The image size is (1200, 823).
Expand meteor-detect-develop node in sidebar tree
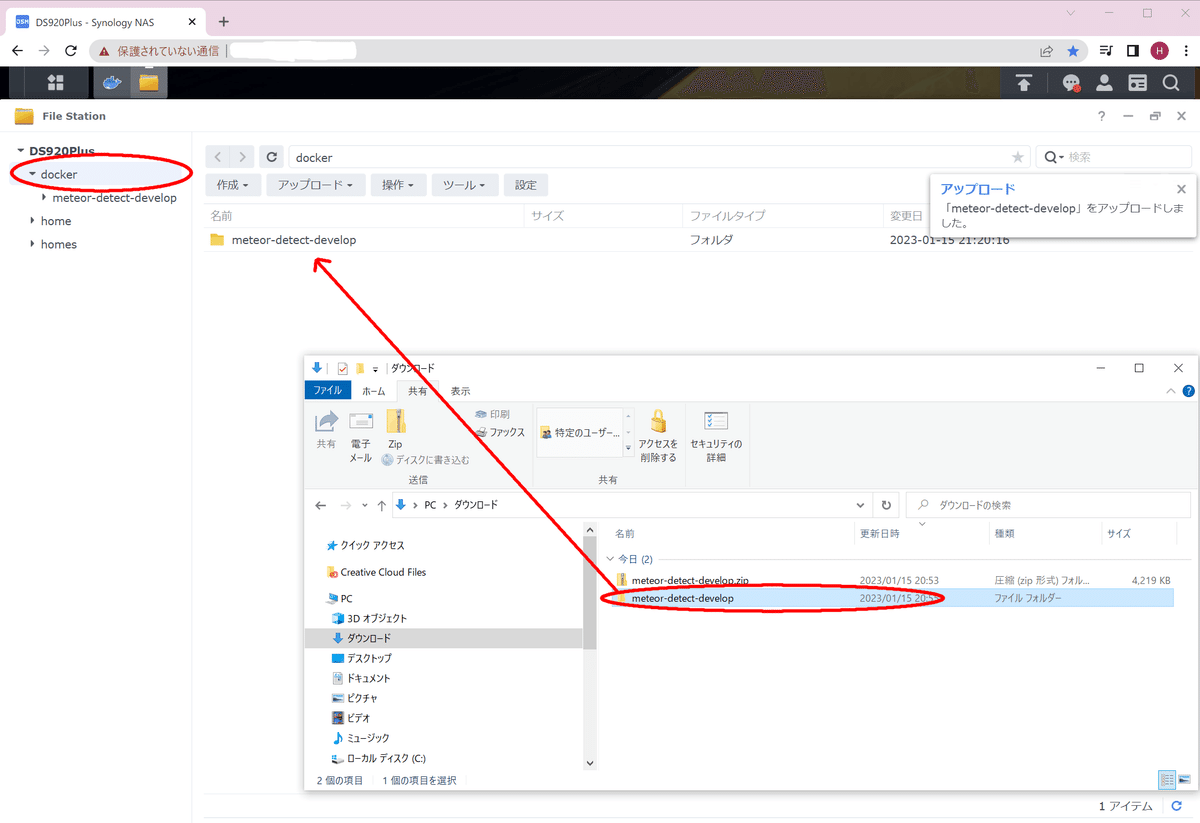[x=44, y=198]
